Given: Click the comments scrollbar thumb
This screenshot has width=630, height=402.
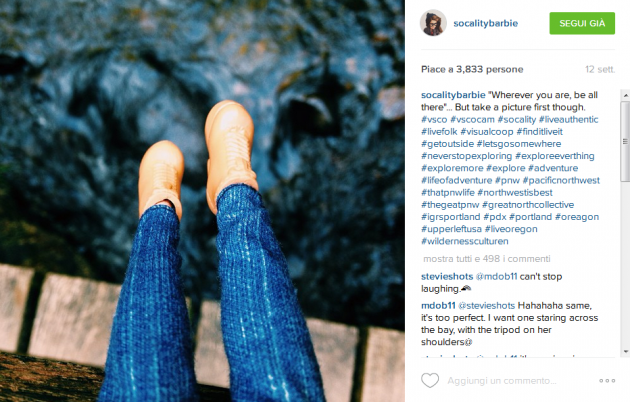Looking at the screenshot, I should click(625, 141).
